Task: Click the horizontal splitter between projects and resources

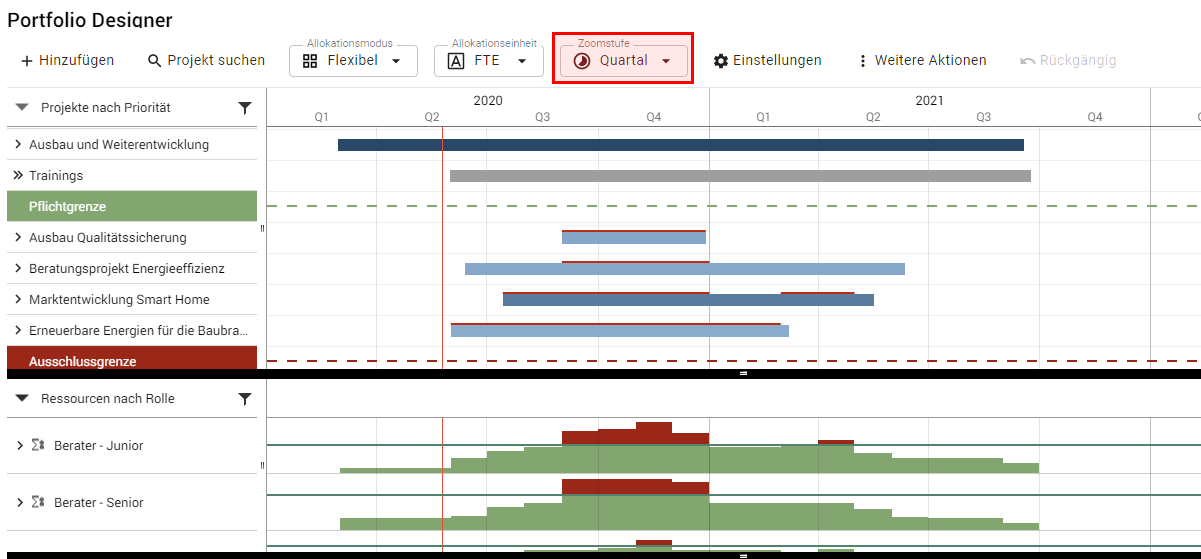Action: click(743, 373)
